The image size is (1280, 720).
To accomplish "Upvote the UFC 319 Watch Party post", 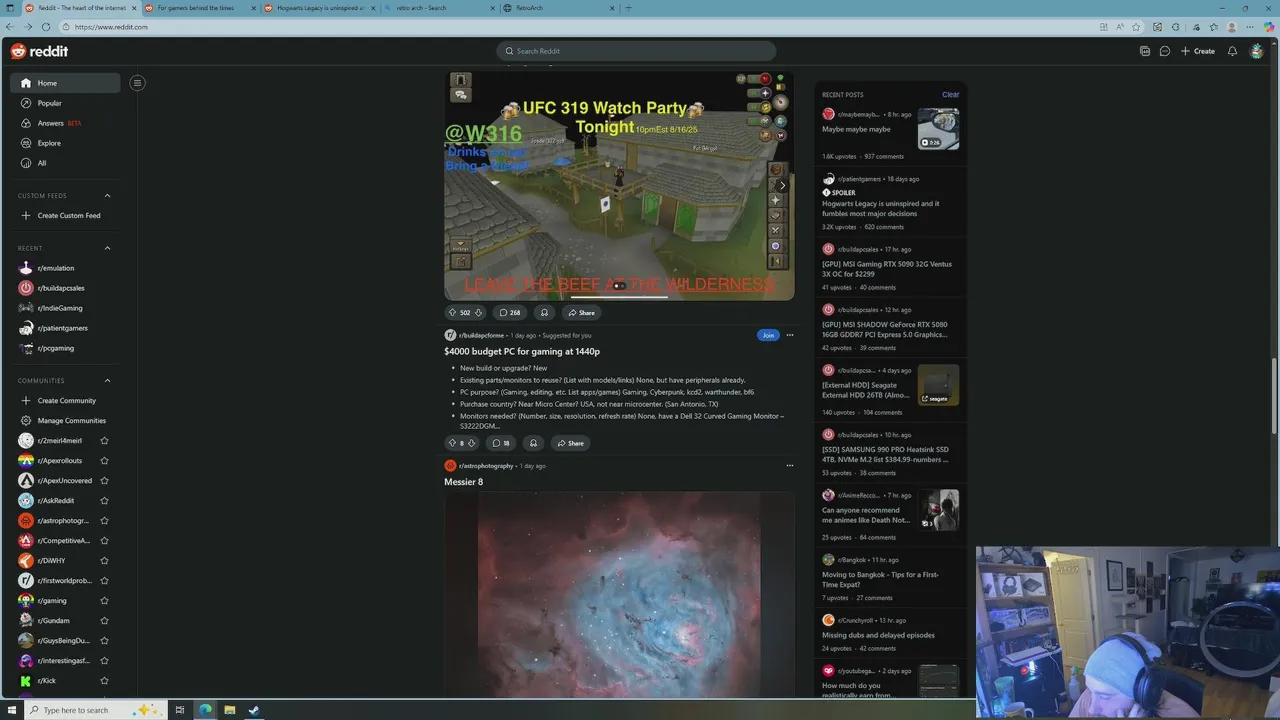I will [x=452, y=312].
